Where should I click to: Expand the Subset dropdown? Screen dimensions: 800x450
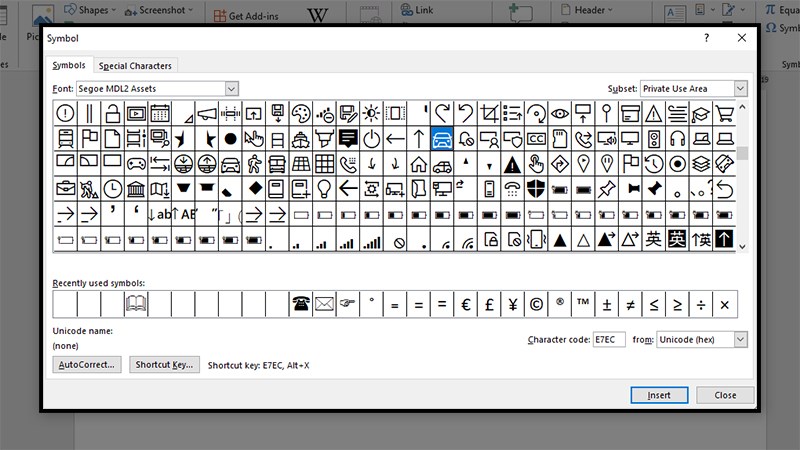tap(740, 89)
